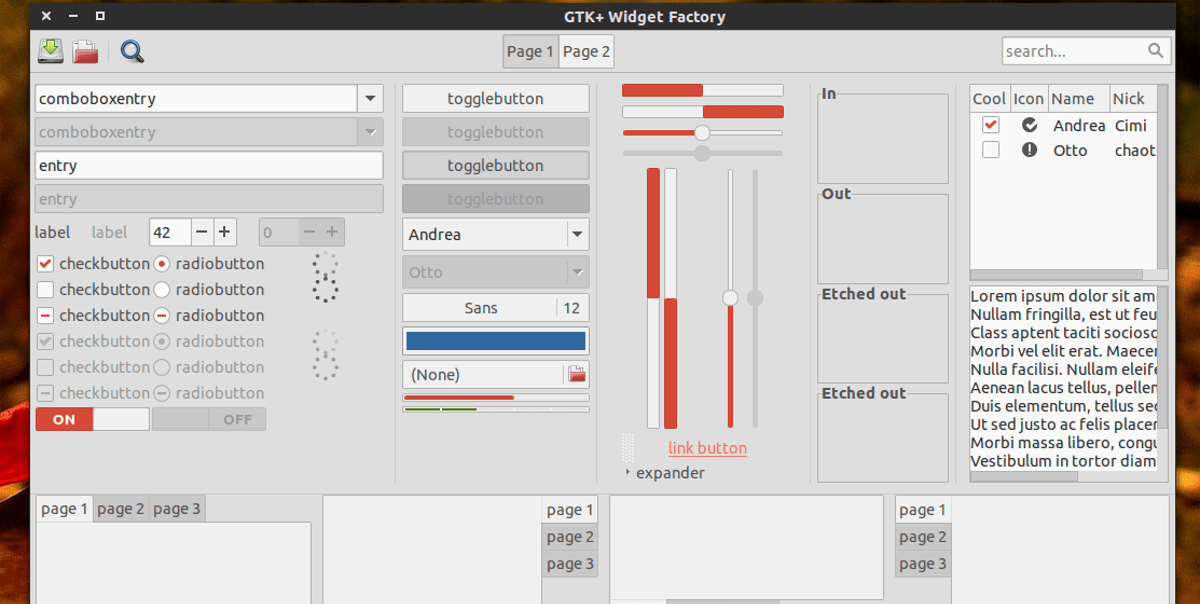Click the hard drive download toolbar icon

click(50, 50)
